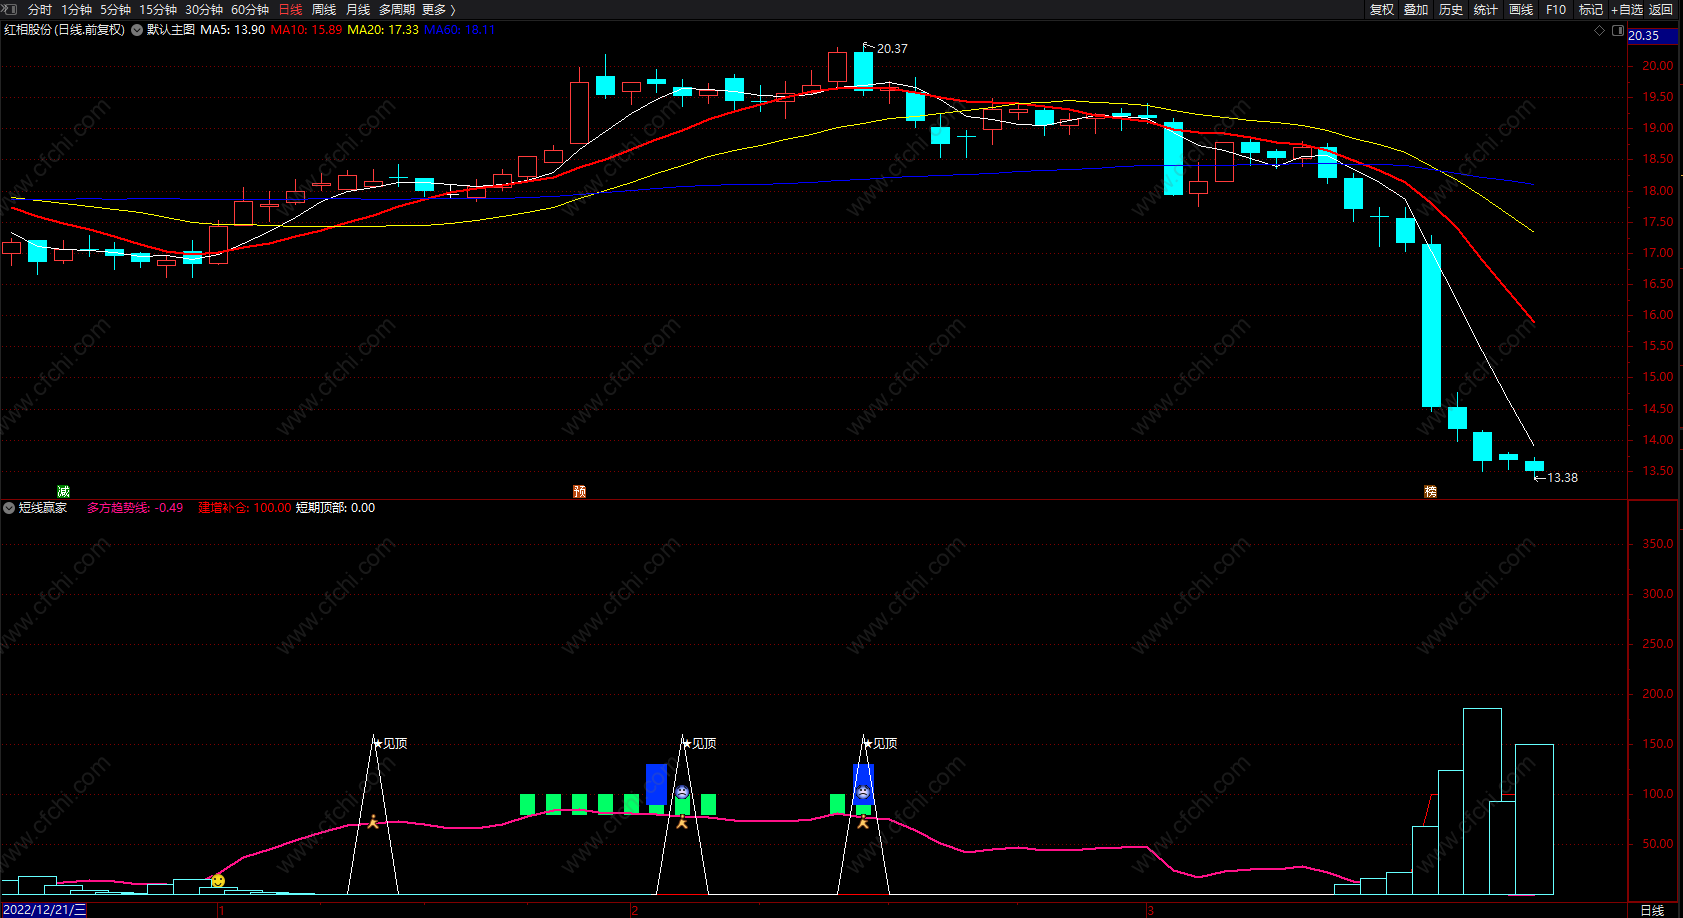Select the 60分钟 period tab

250,10
